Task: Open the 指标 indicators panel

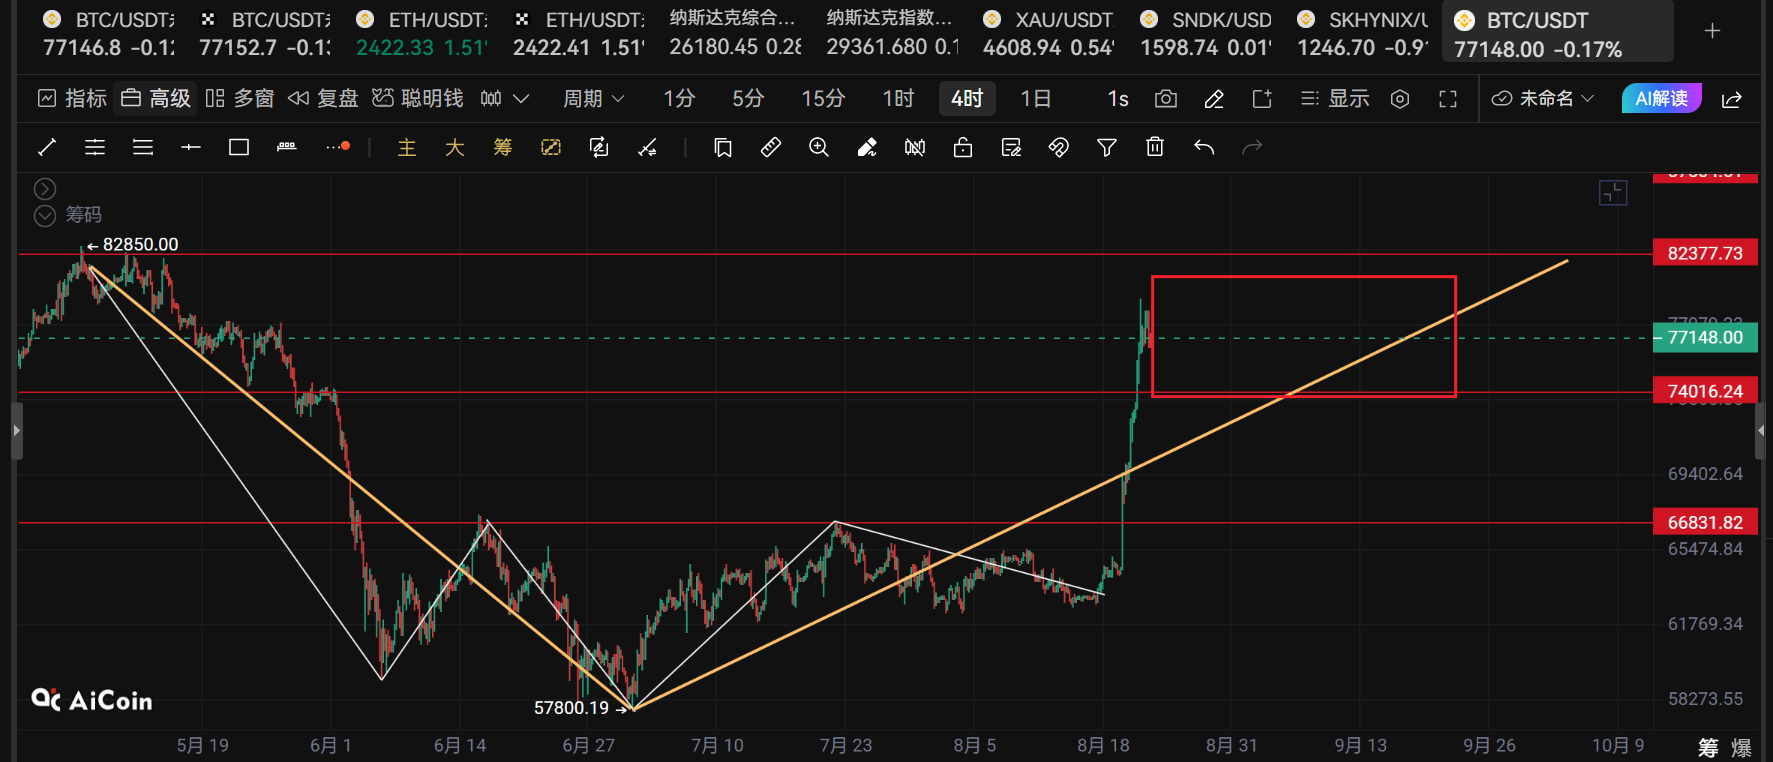Action: [x=72, y=98]
